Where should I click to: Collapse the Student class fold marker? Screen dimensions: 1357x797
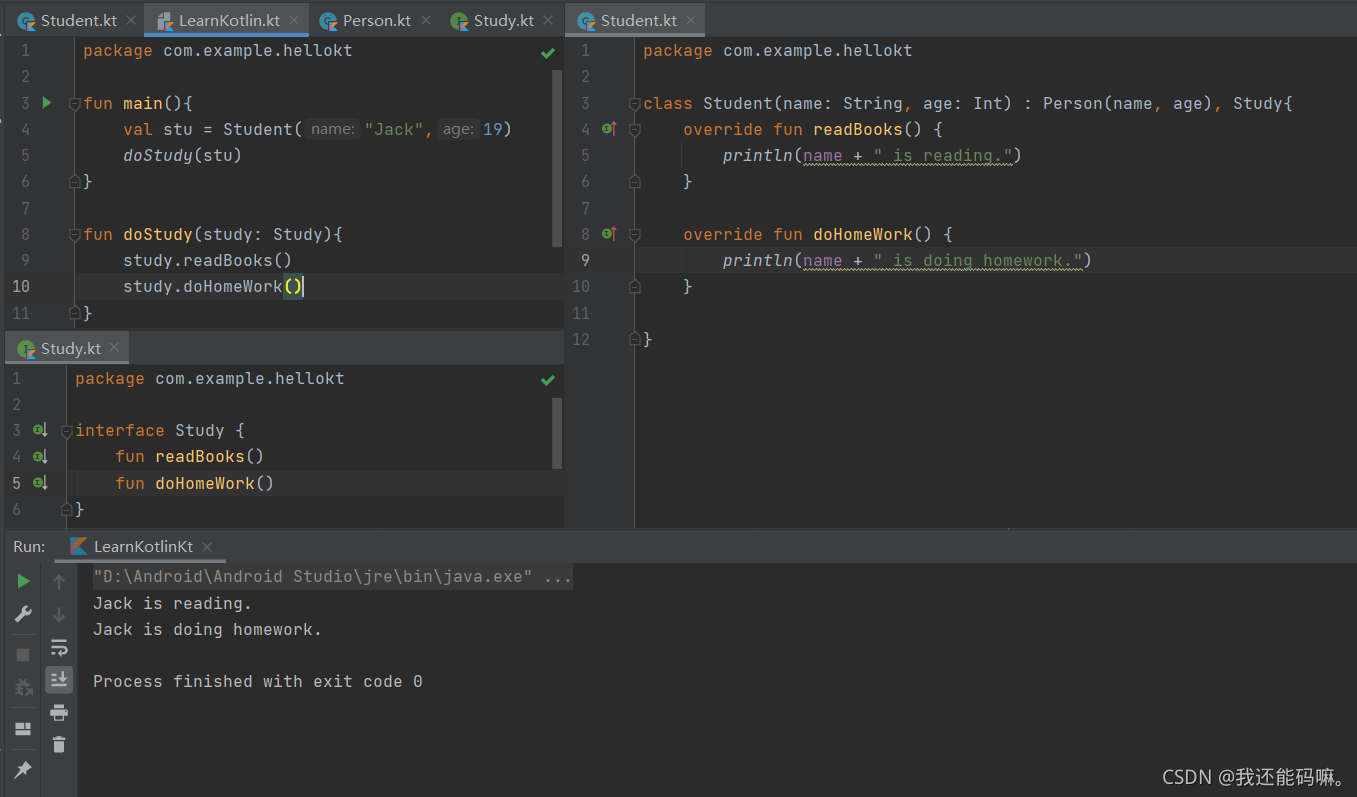[x=634, y=103]
